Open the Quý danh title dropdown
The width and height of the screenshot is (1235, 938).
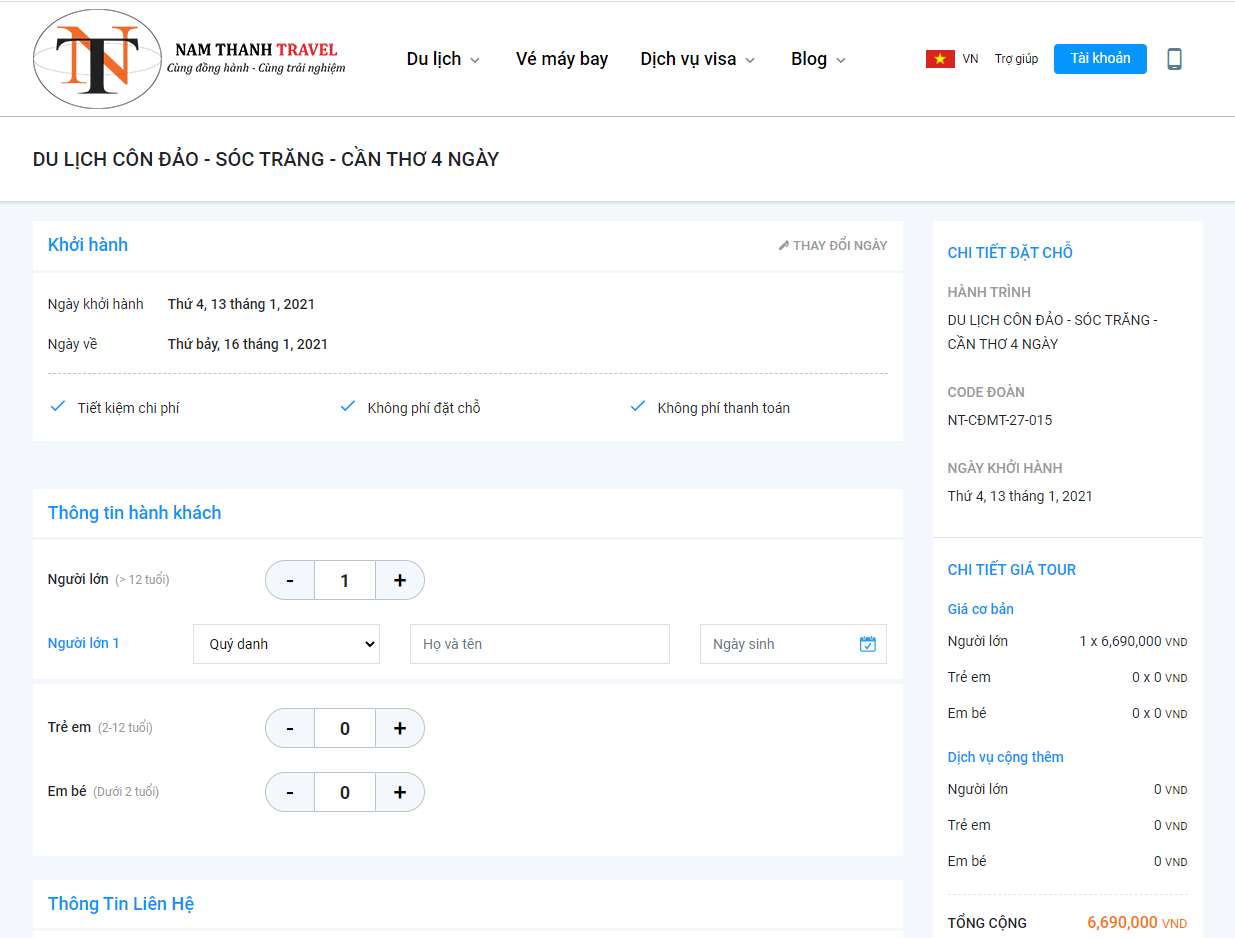(286, 644)
